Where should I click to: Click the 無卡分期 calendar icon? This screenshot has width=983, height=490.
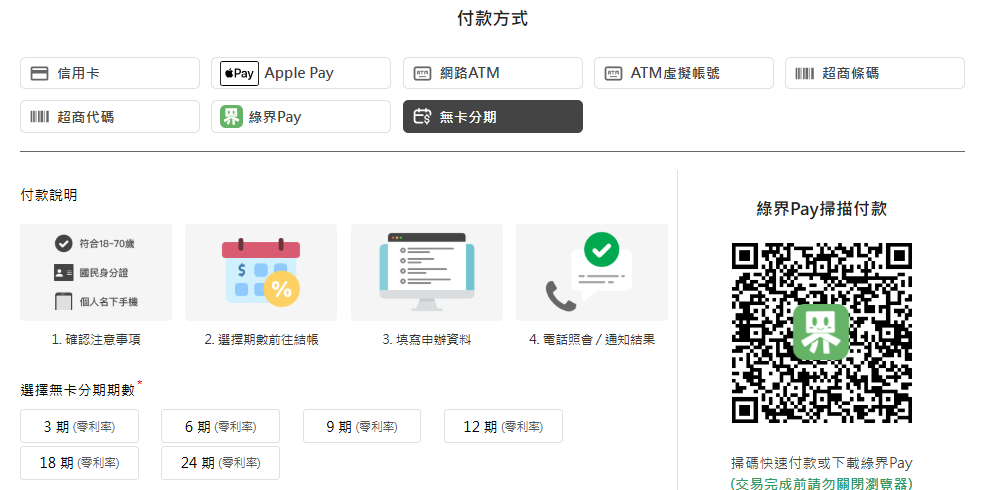click(422, 117)
